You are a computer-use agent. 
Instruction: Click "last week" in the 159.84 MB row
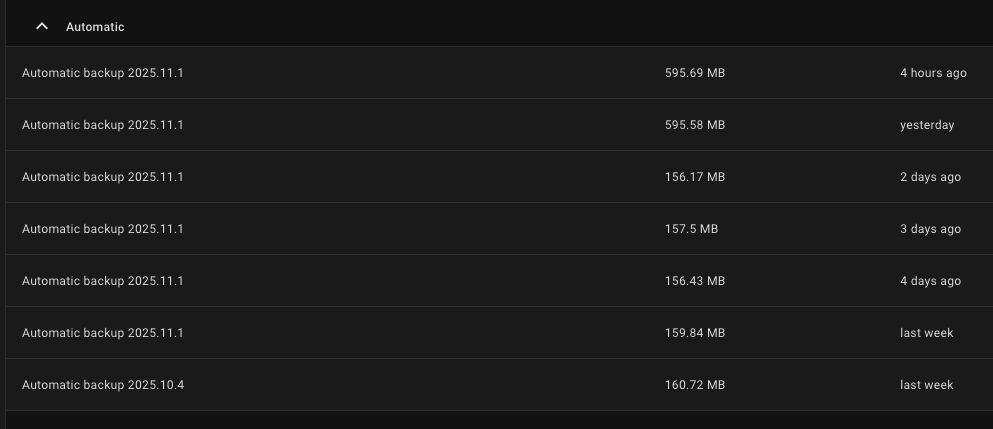tap(926, 333)
